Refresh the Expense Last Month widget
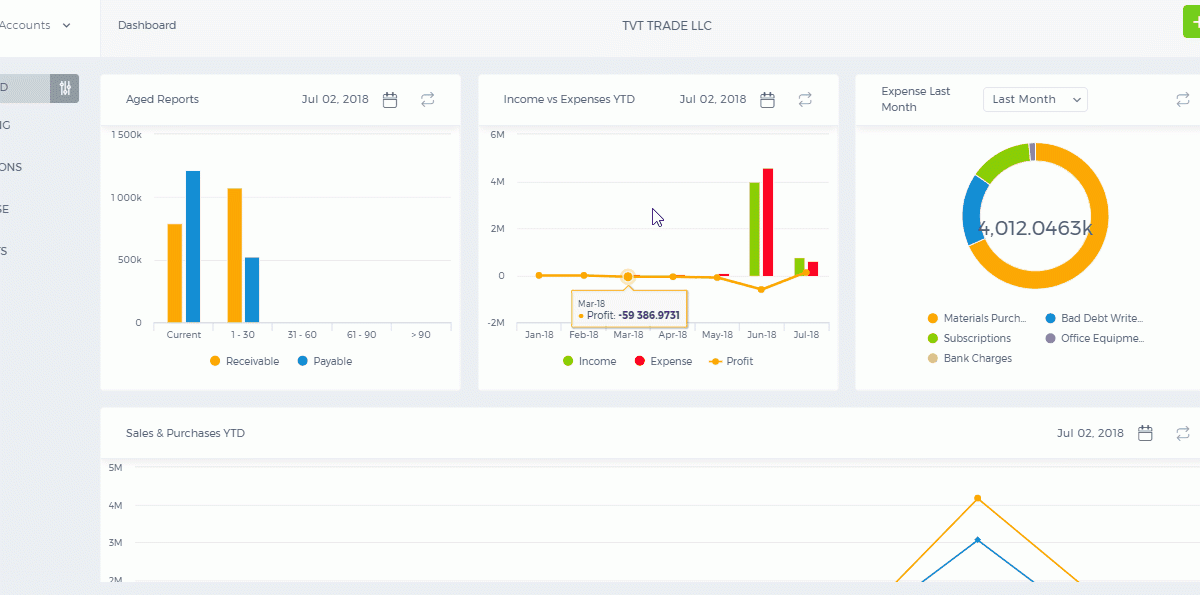Screen dimensions: 1200x595 [x=1183, y=100]
